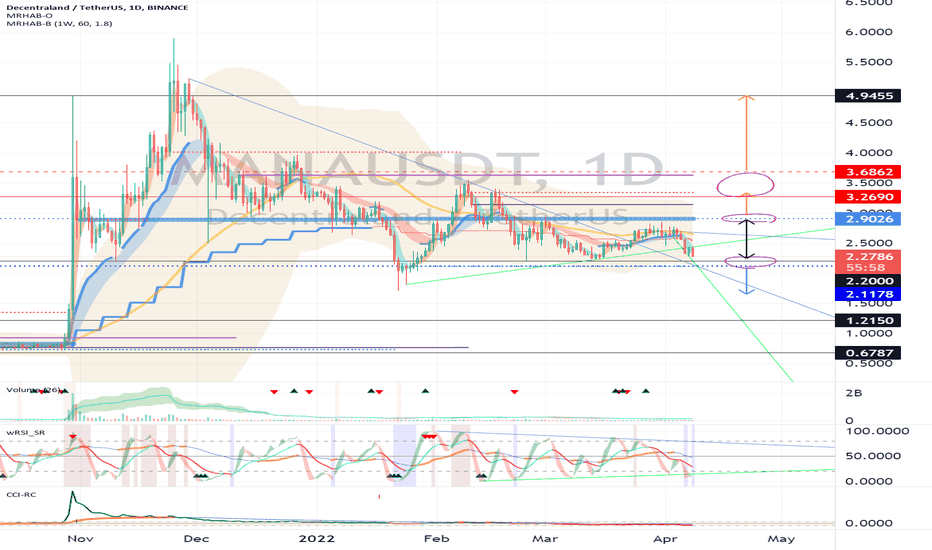932x550 pixels.
Task: Click the red 3.2690 price label
Action: [x=868, y=197]
